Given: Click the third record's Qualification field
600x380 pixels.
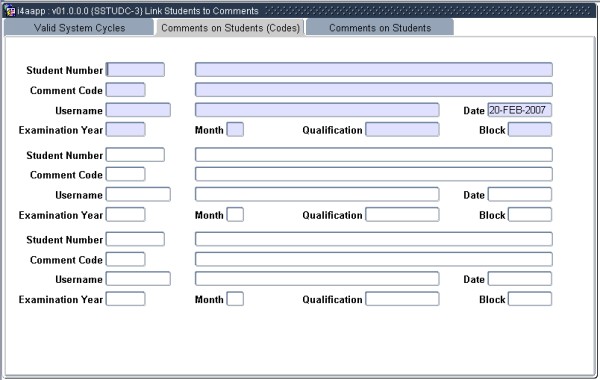Looking at the screenshot, I should point(402,299).
